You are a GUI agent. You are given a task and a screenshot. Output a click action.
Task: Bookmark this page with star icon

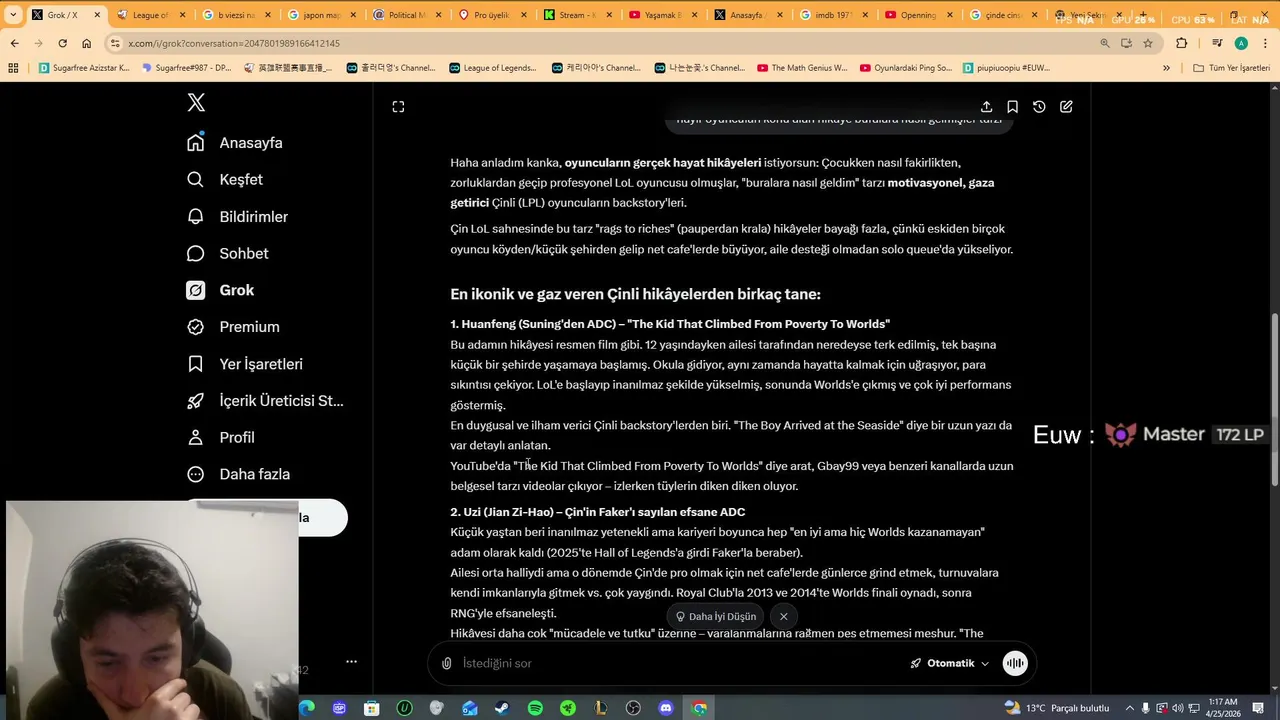click(x=1148, y=43)
